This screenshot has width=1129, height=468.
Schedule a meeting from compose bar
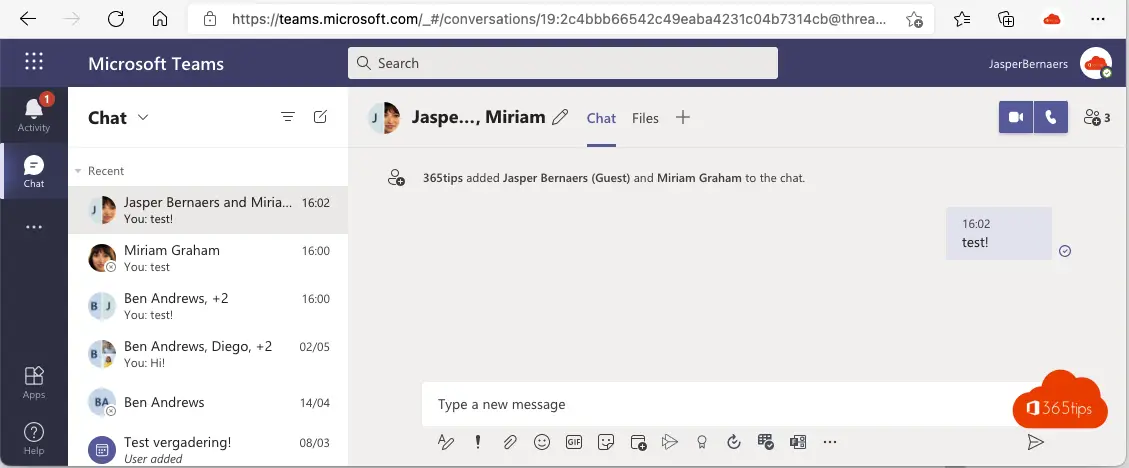(638, 441)
